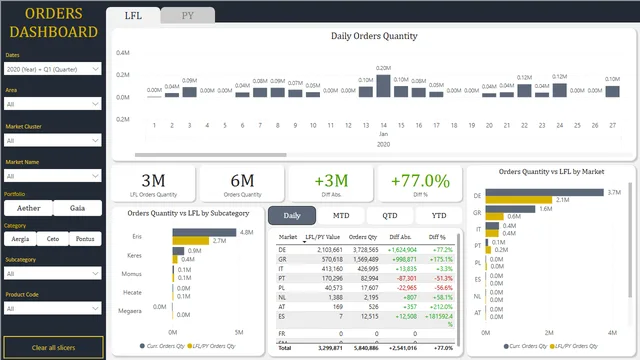Click Clear all slicers button
The width and height of the screenshot is (640, 360).
(53, 348)
